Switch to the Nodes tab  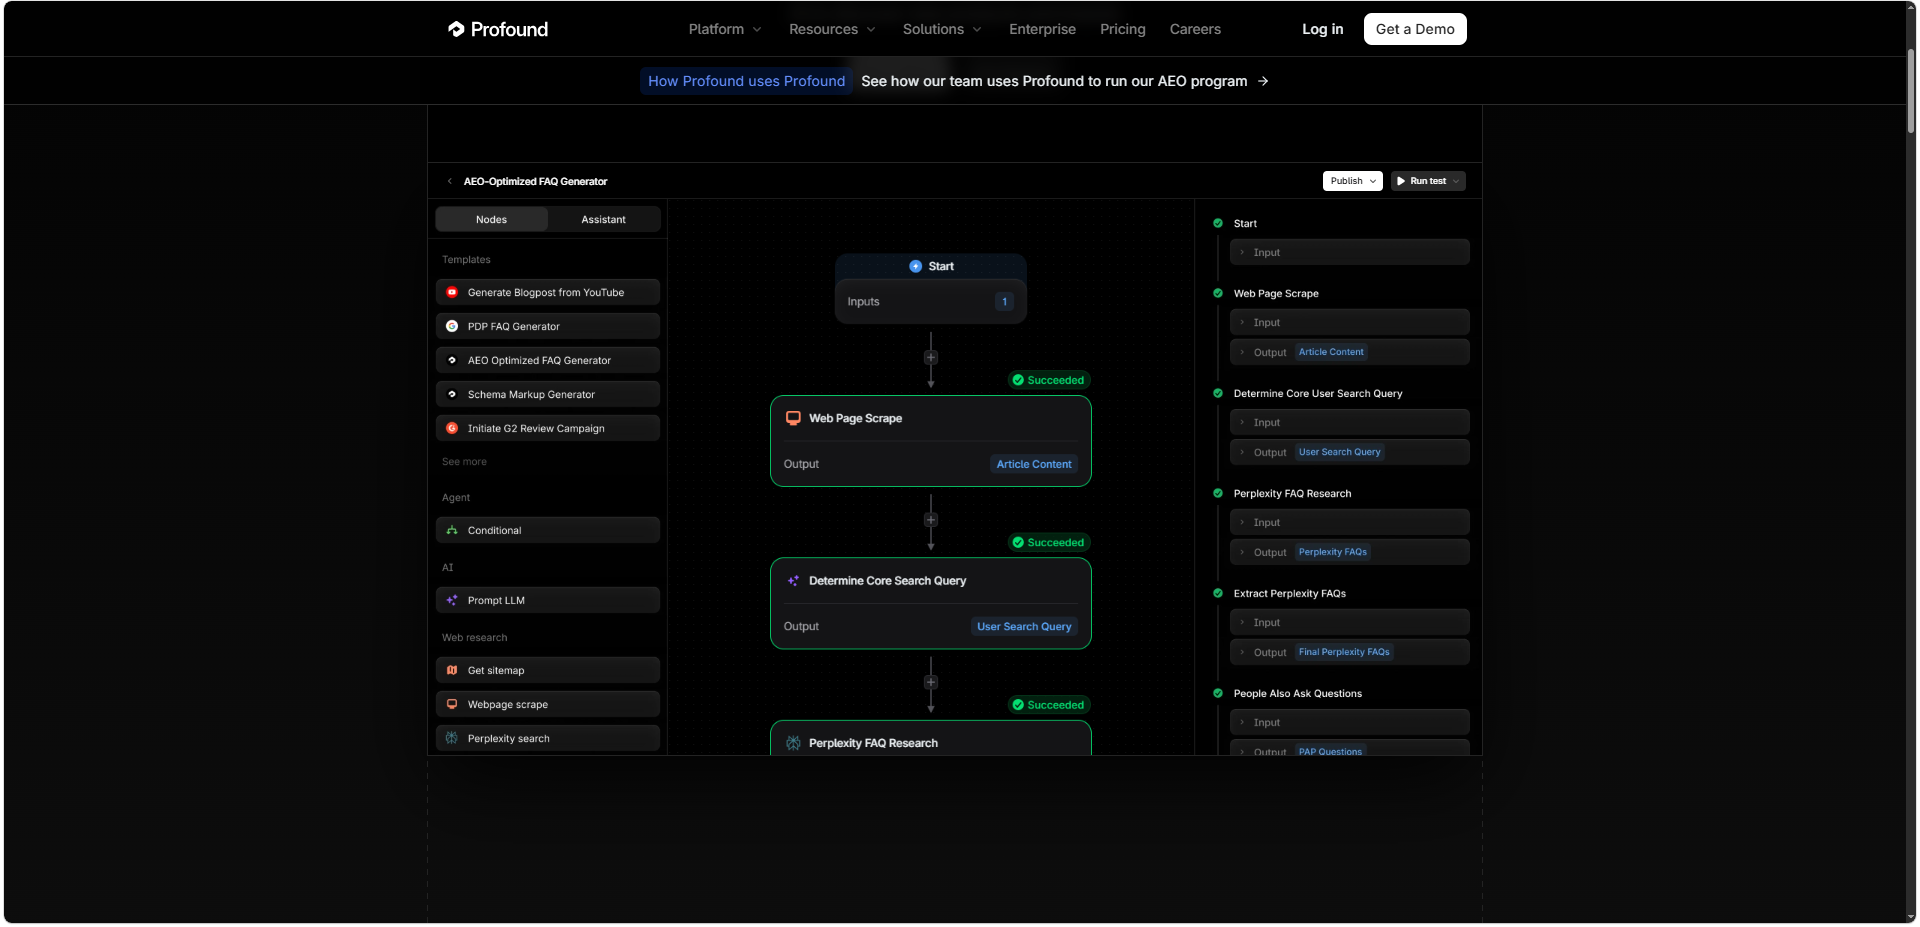click(x=492, y=219)
